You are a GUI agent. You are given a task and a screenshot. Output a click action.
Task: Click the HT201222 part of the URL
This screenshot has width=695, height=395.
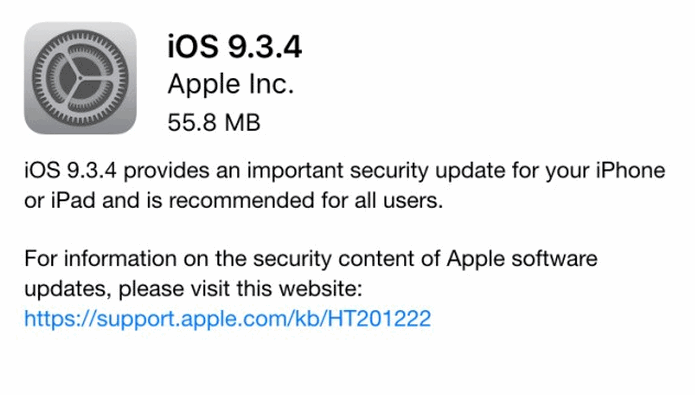[x=379, y=319]
